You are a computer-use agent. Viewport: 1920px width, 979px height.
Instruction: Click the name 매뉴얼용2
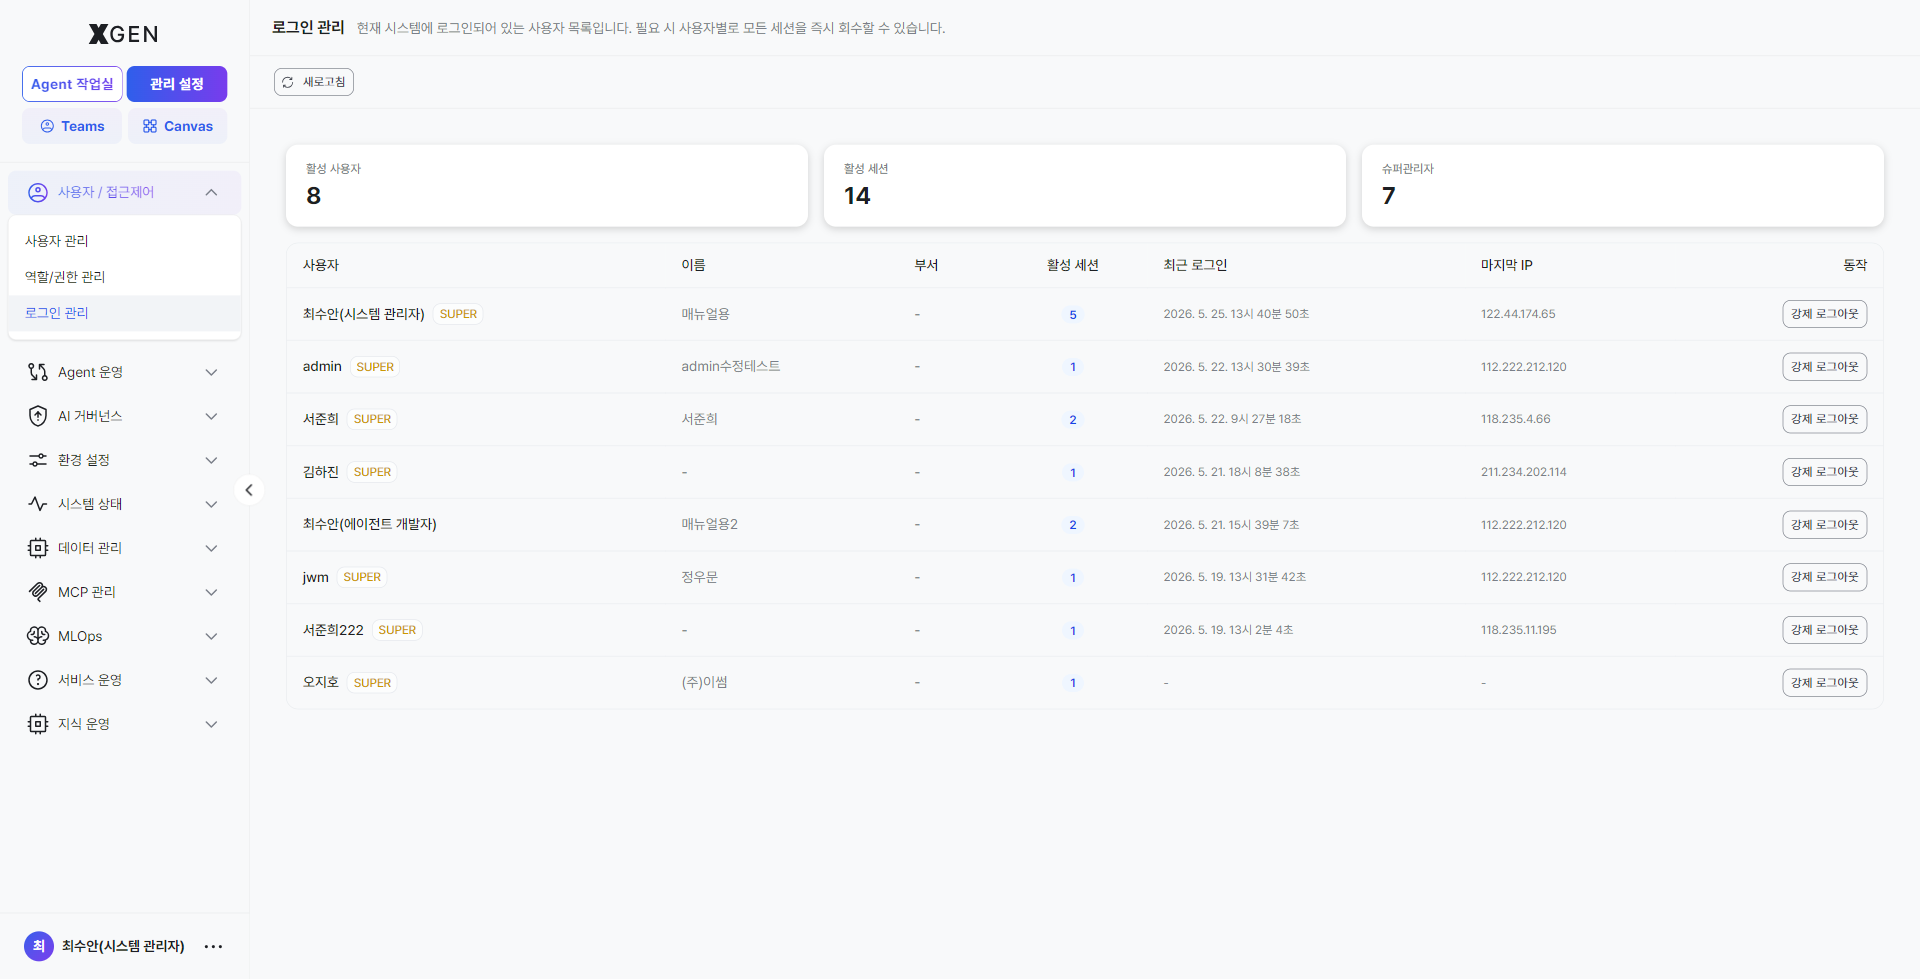[710, 525]
